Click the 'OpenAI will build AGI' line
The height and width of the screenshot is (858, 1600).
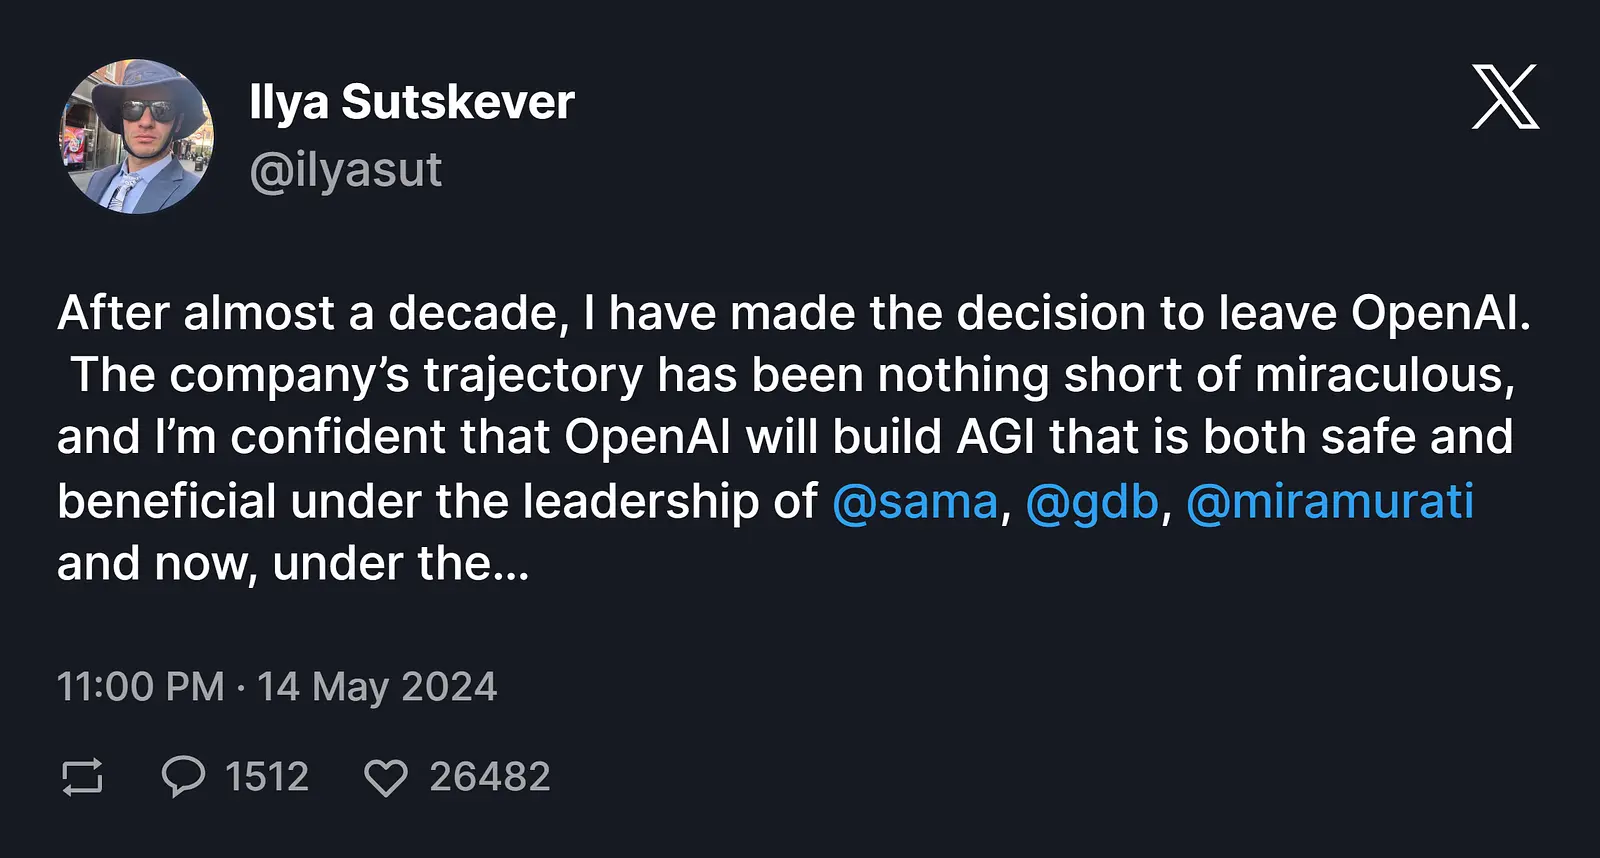(x=785, y=438)
